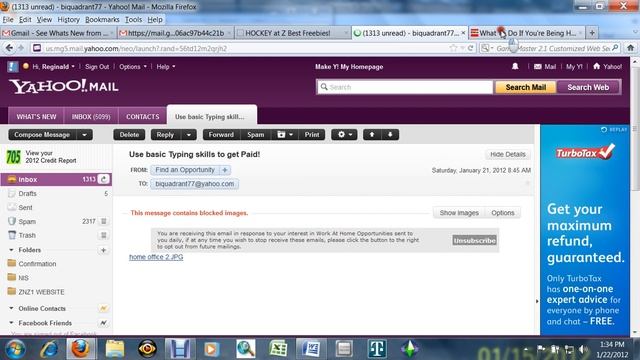
Task: Click the Search Web button
Action: point(588,87)
